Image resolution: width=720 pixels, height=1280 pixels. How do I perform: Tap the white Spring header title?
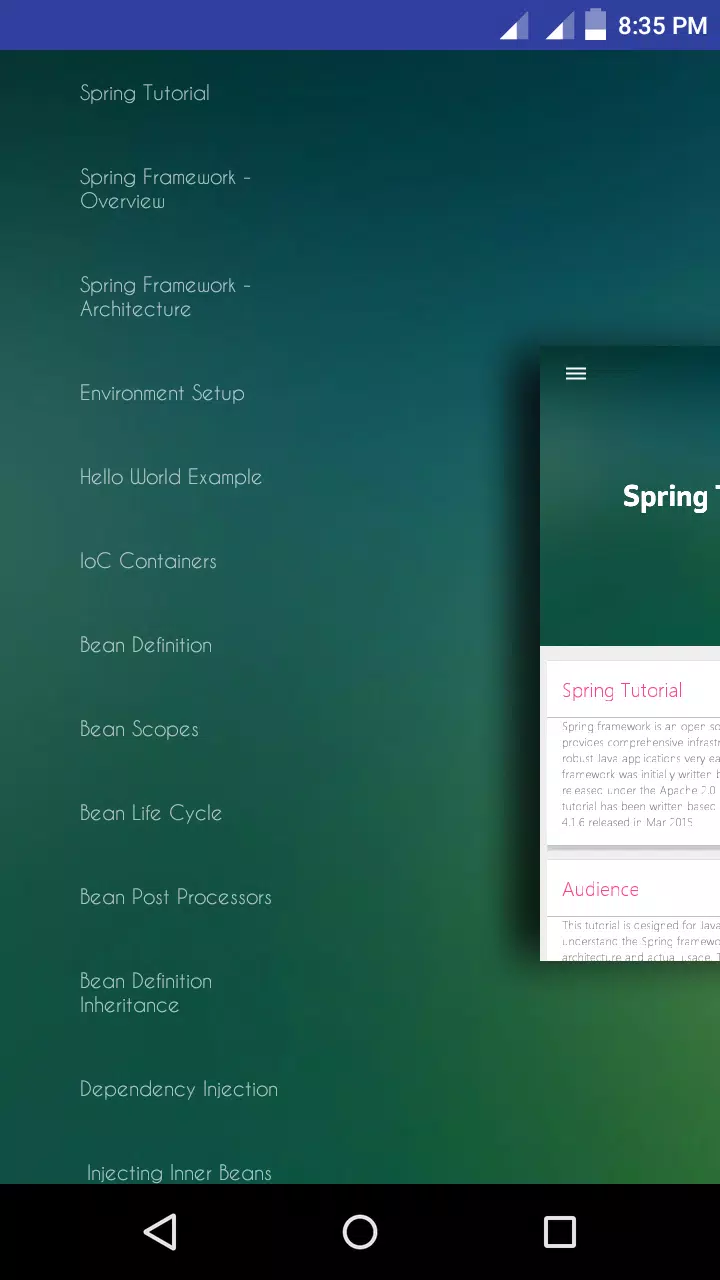click(671, 497)
